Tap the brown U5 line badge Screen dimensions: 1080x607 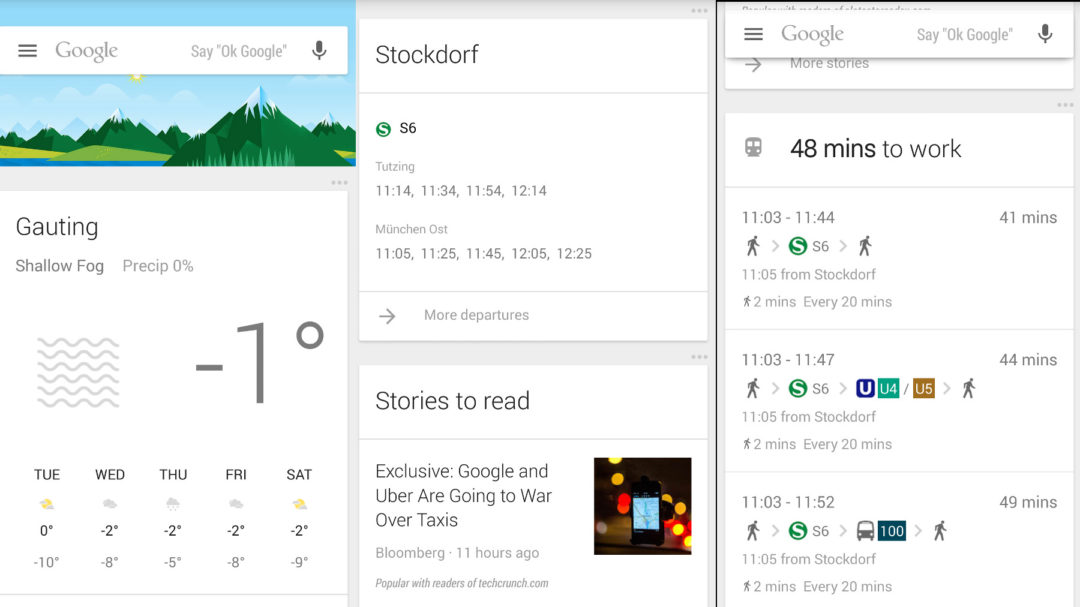pos(924,389)
